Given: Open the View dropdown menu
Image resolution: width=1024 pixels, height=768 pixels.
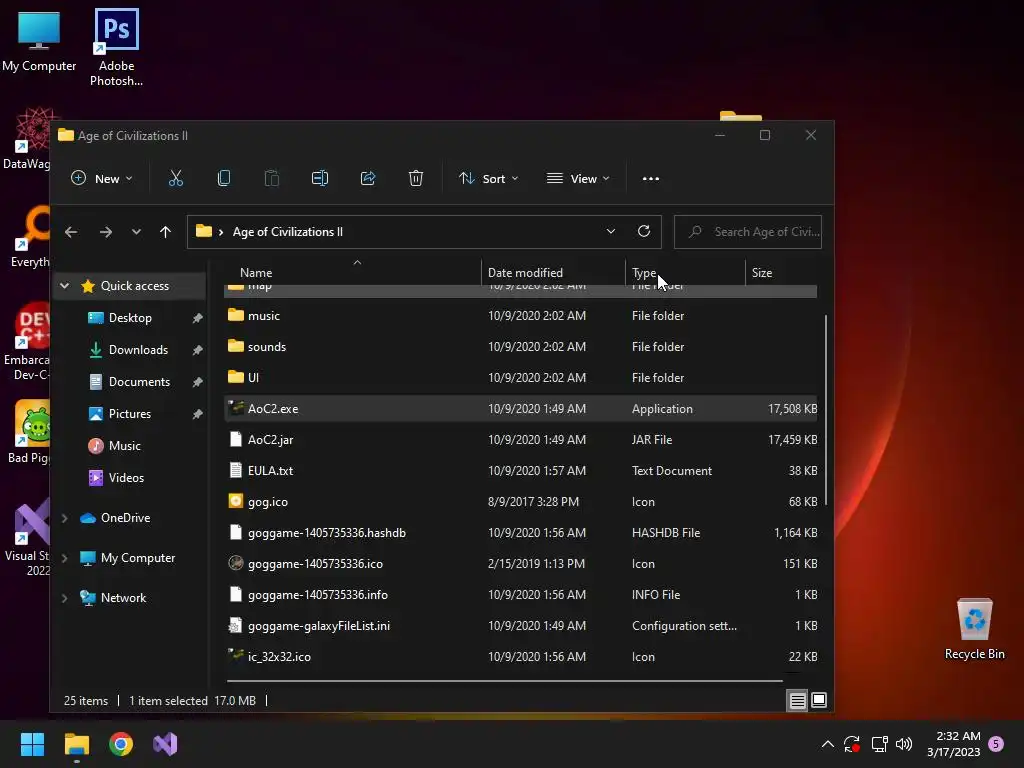Looking at the screenshot, I should [x=578, y=178].
